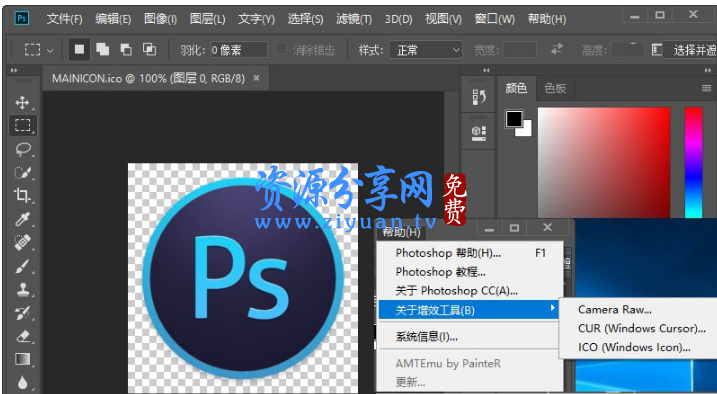The image size is (717, 394).
Task: Select the Crop tool
Action: [x=22, y=196]
